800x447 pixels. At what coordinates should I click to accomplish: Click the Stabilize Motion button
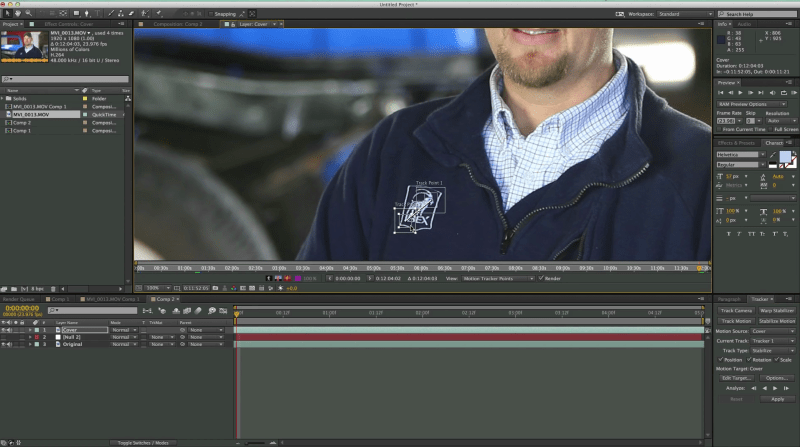click(777, 321)
